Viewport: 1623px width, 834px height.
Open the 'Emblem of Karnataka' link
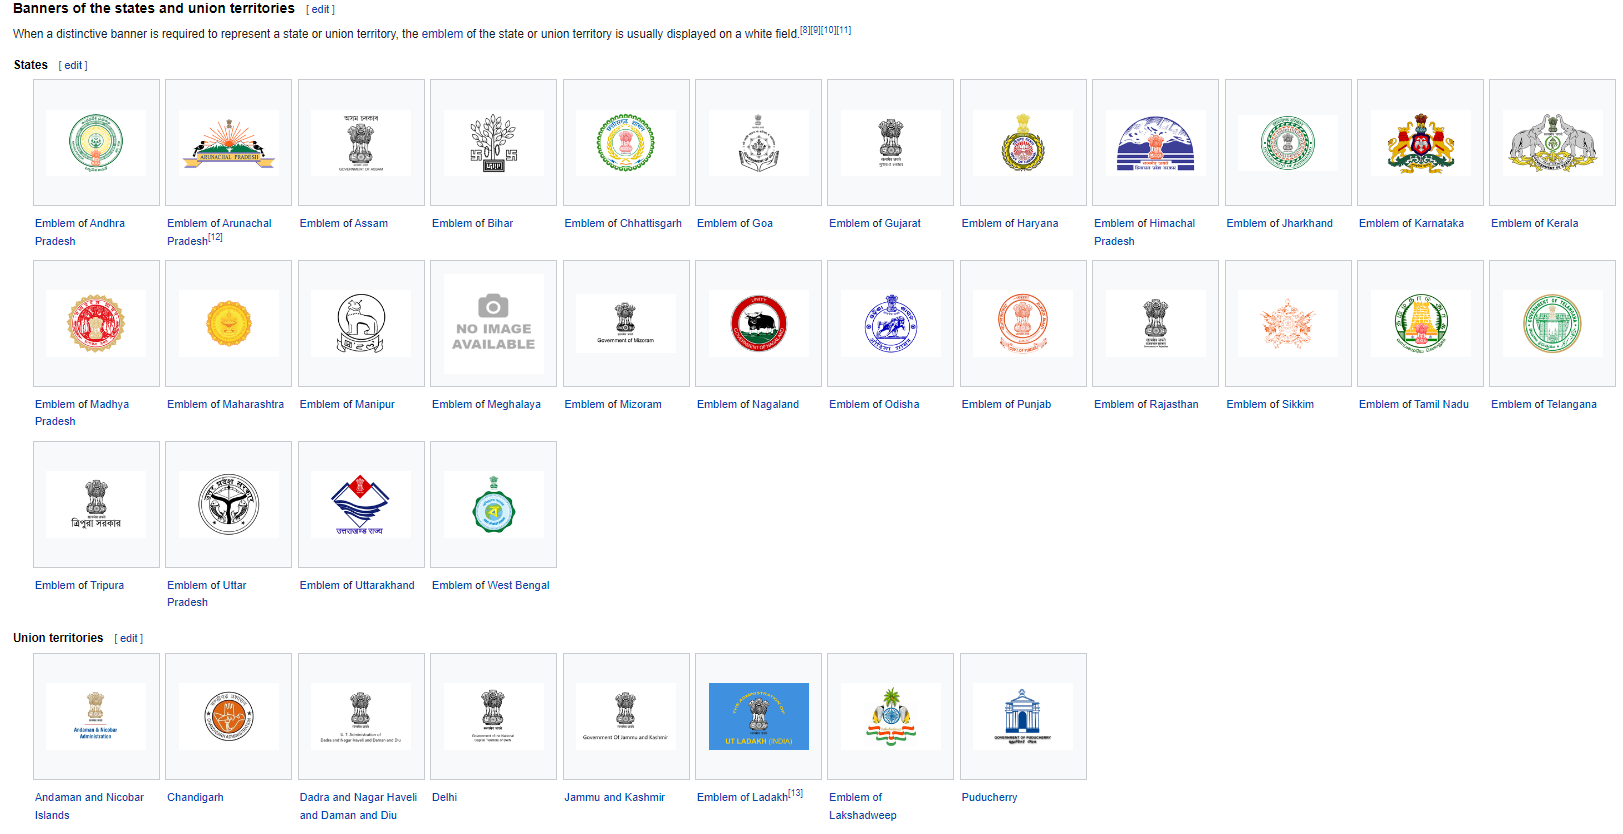(1411, 224)
